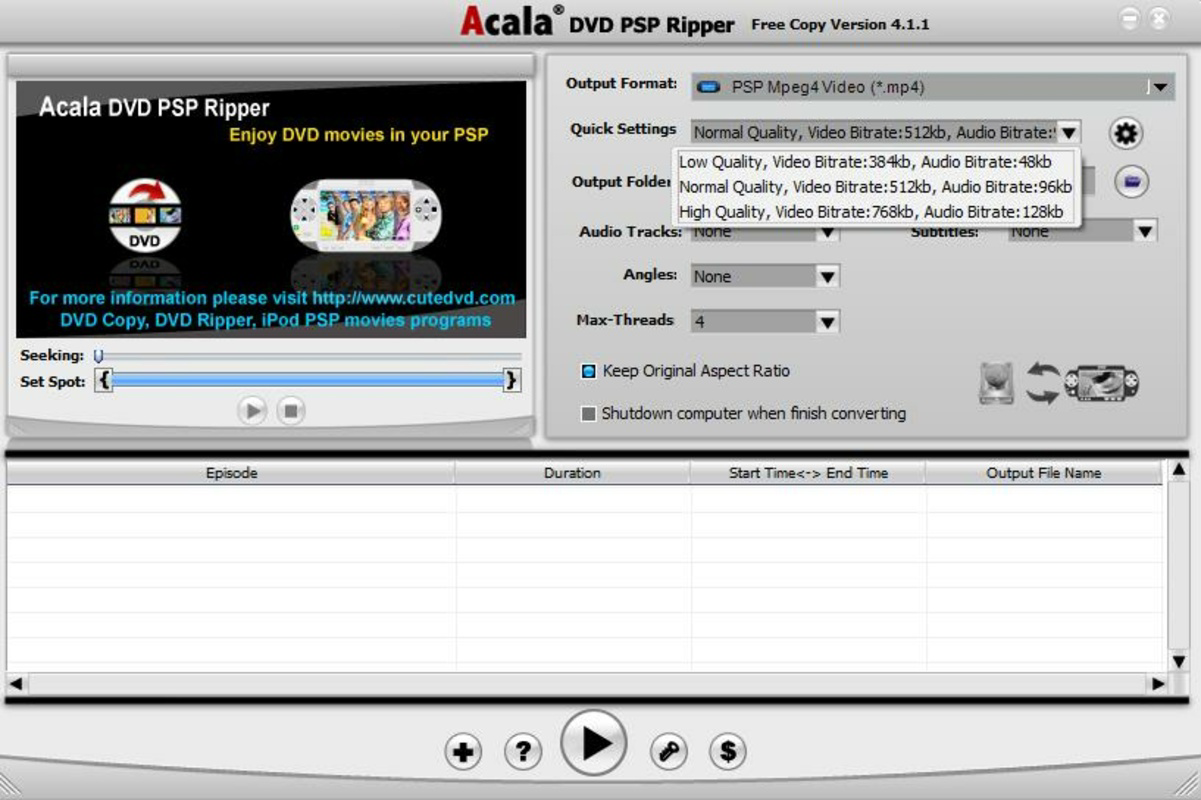Viewport: 1201px width, 800px height.
Task: Minimize the Acala DVD PSP Ripper window
Action: (x=1129, y=17)
